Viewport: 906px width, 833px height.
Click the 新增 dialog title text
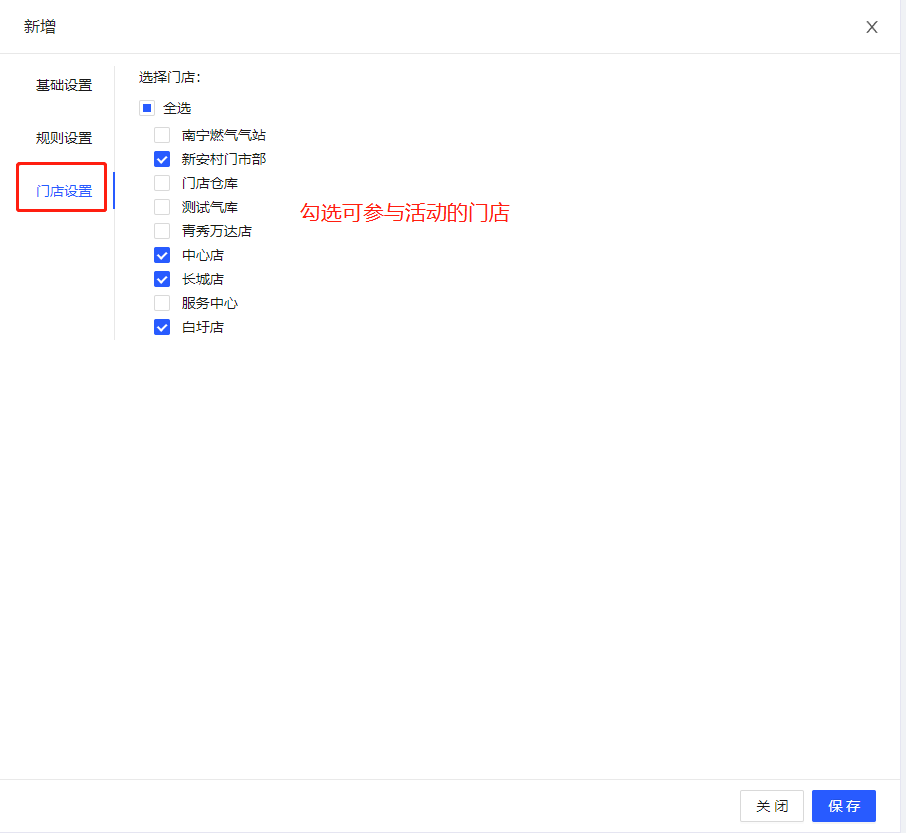(x=40, y=27)
